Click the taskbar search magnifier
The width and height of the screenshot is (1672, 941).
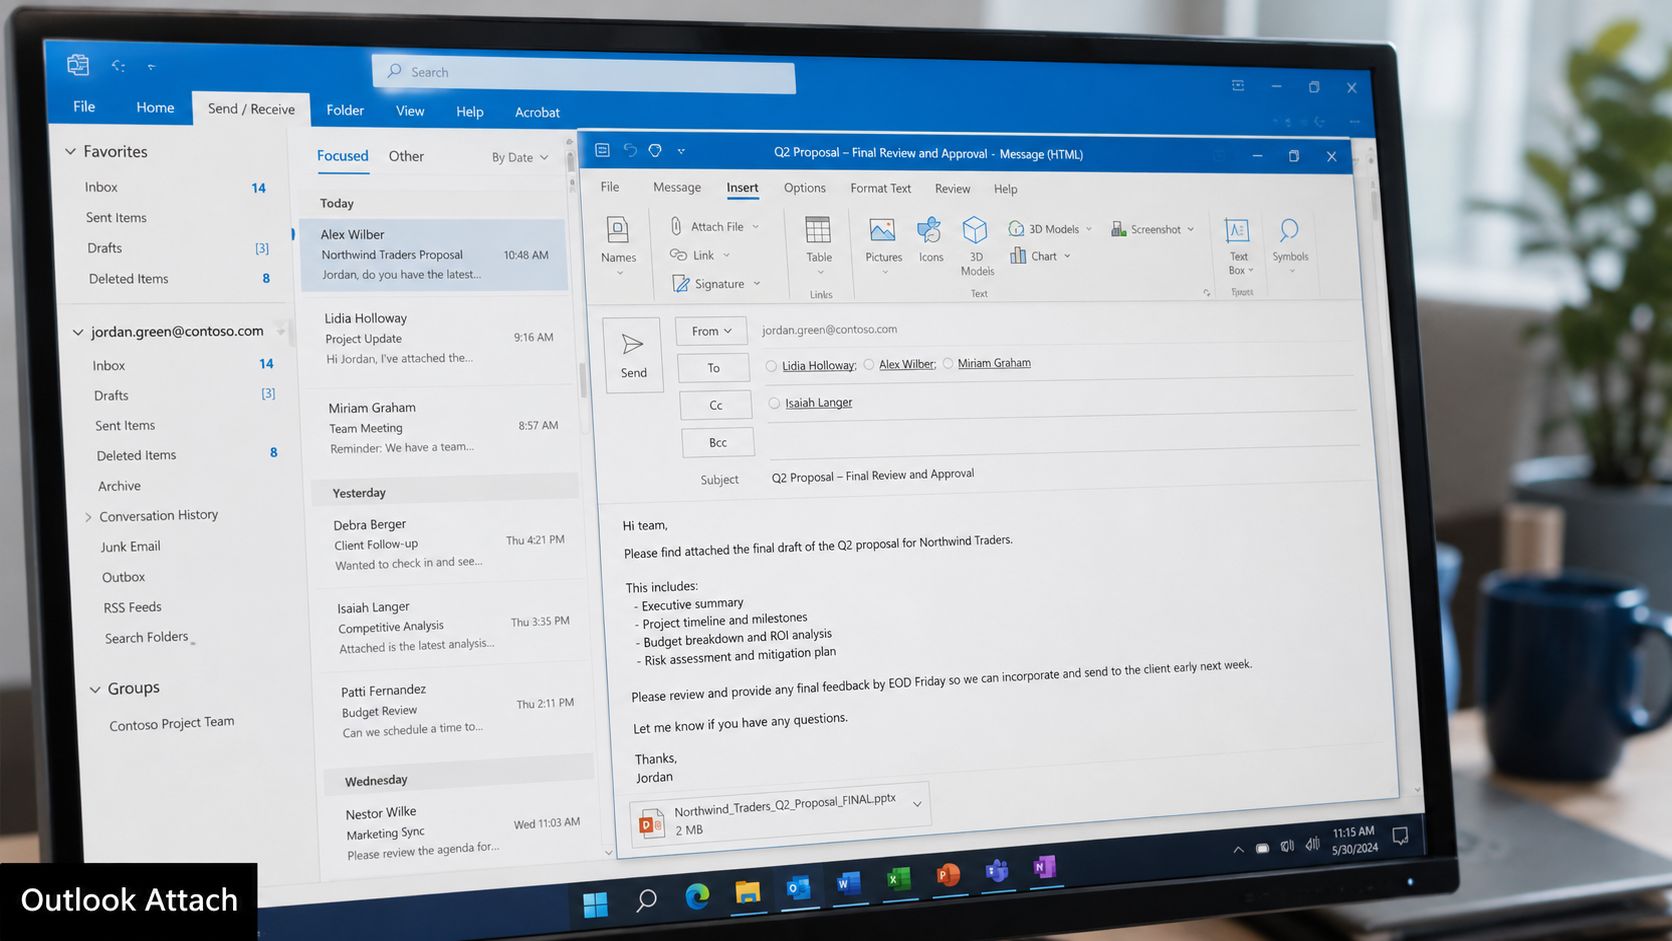tap(646, 900)
